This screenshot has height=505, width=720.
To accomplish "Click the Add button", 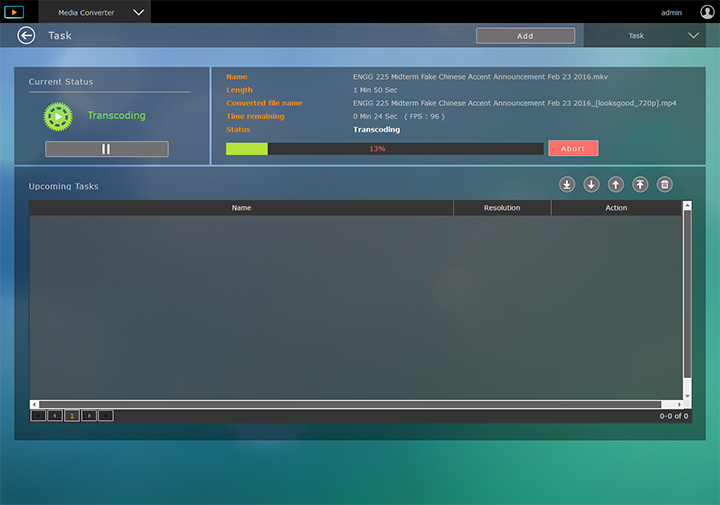I will pyautogui.click(x=525, y=36).
